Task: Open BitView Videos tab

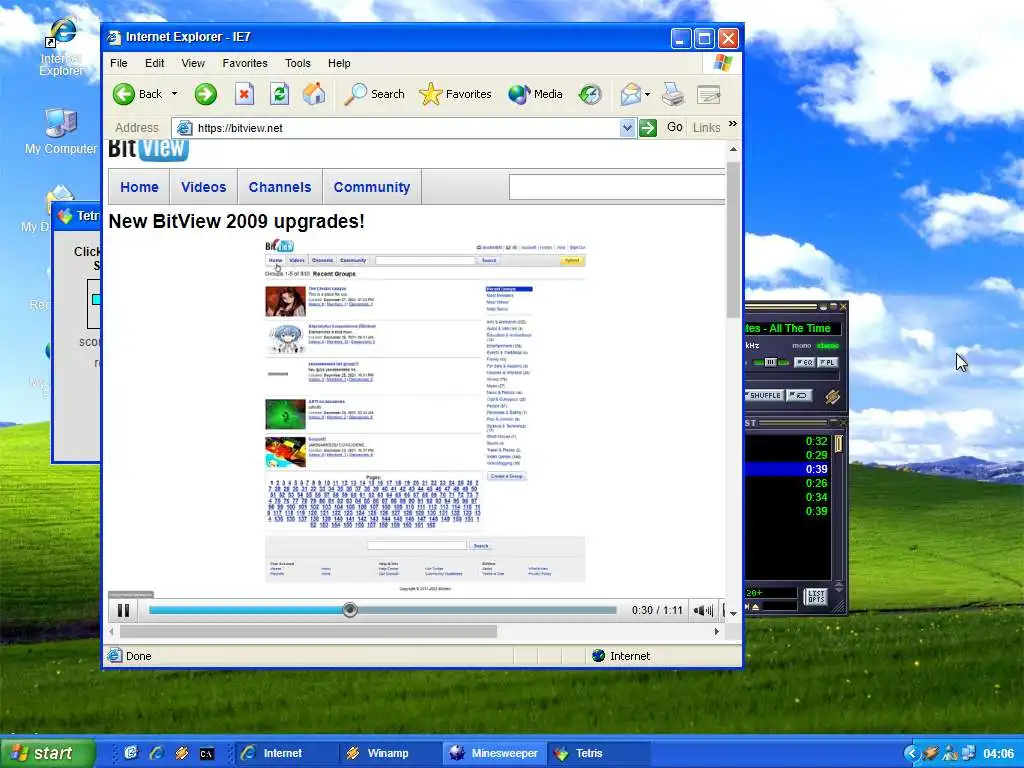Action: (x=204, y=187)
